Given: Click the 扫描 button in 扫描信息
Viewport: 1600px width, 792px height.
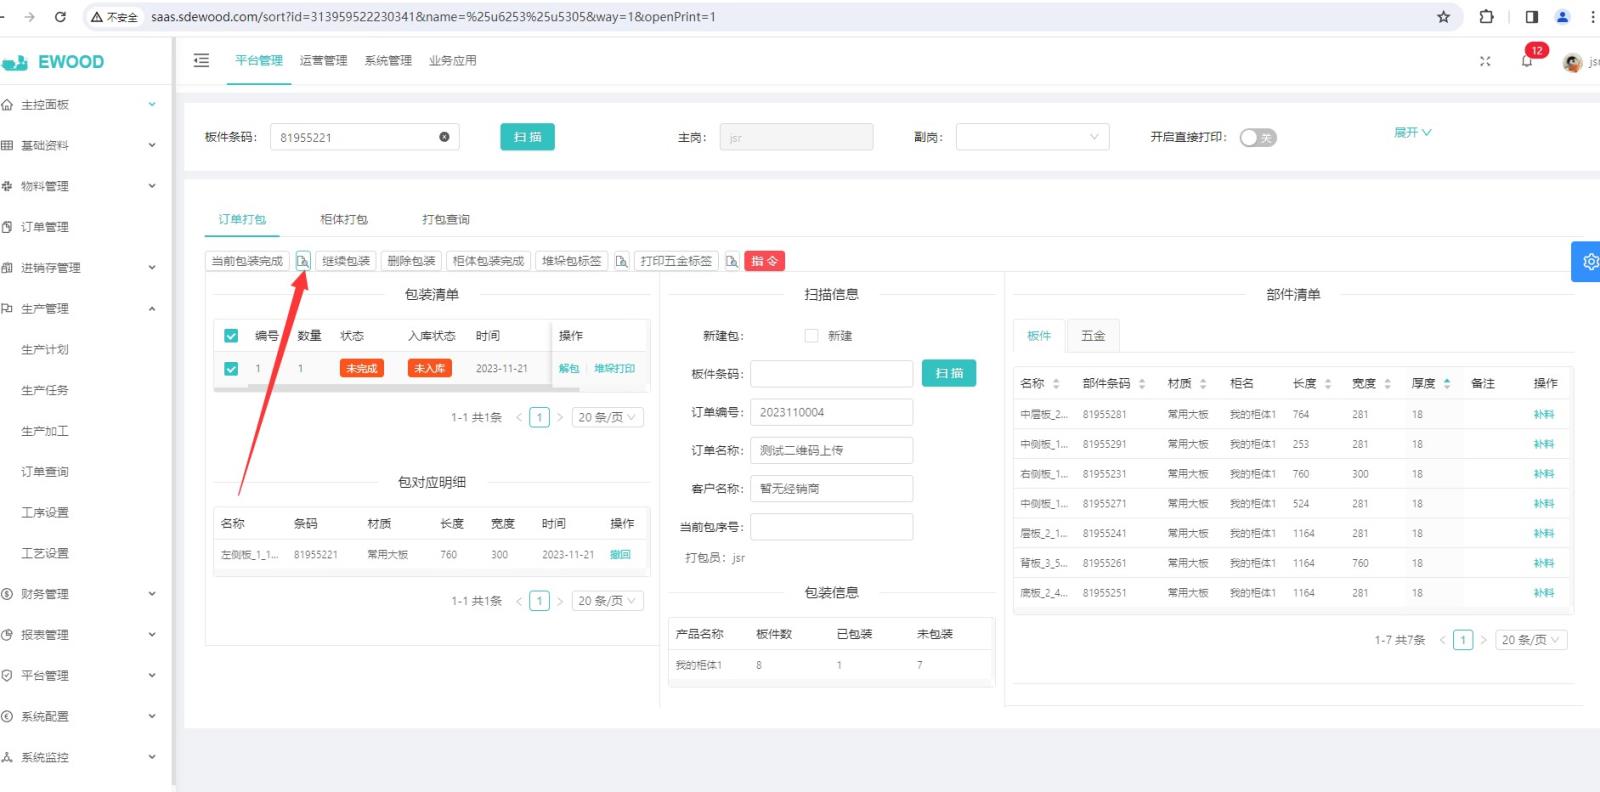Looking at the screenshot, I should (949, 373).
